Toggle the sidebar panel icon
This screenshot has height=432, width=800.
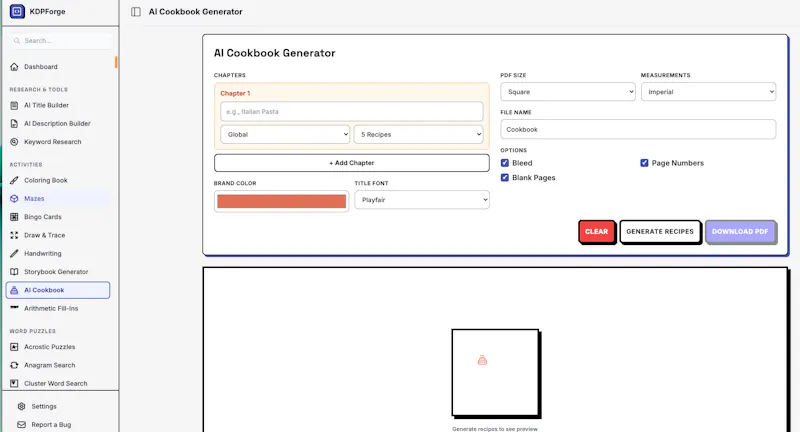(136, 12)
